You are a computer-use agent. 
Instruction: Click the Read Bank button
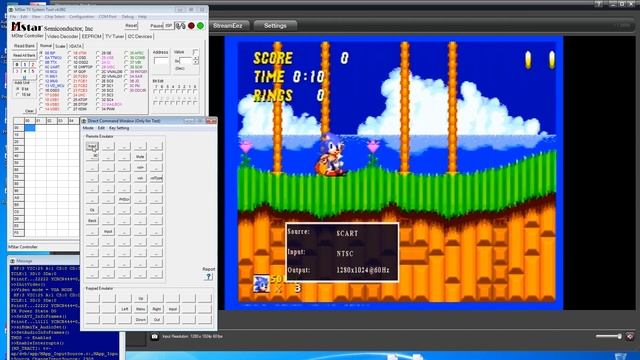click(x=24, y=46)
